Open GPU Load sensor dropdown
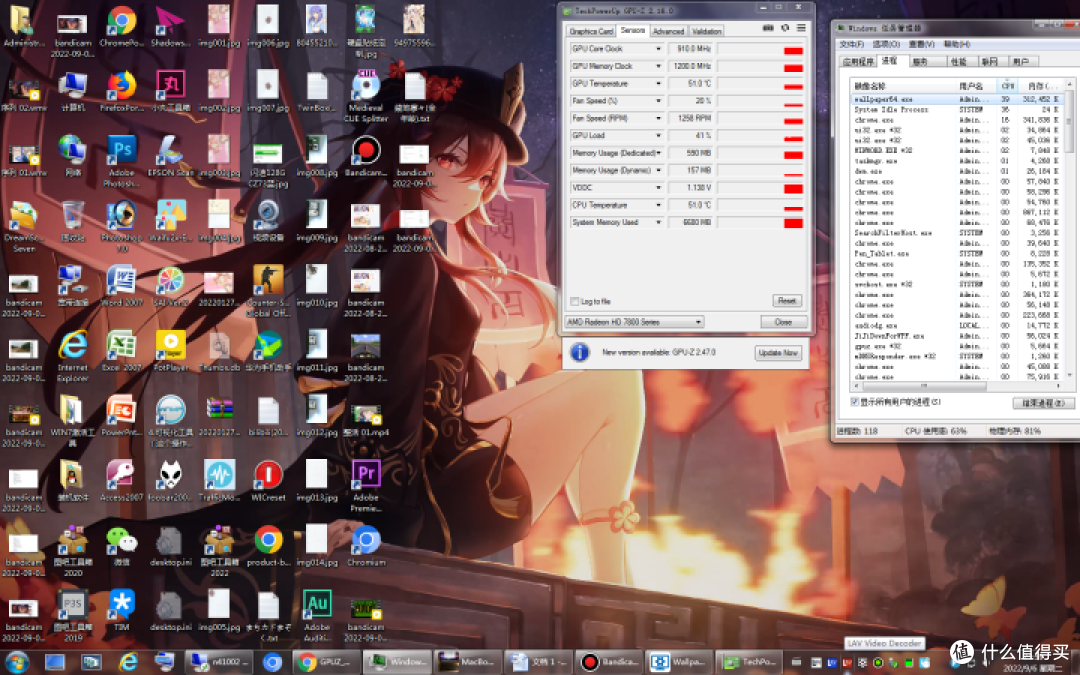The width and height of the screenshot is (1080, 675). coord(658,136)
